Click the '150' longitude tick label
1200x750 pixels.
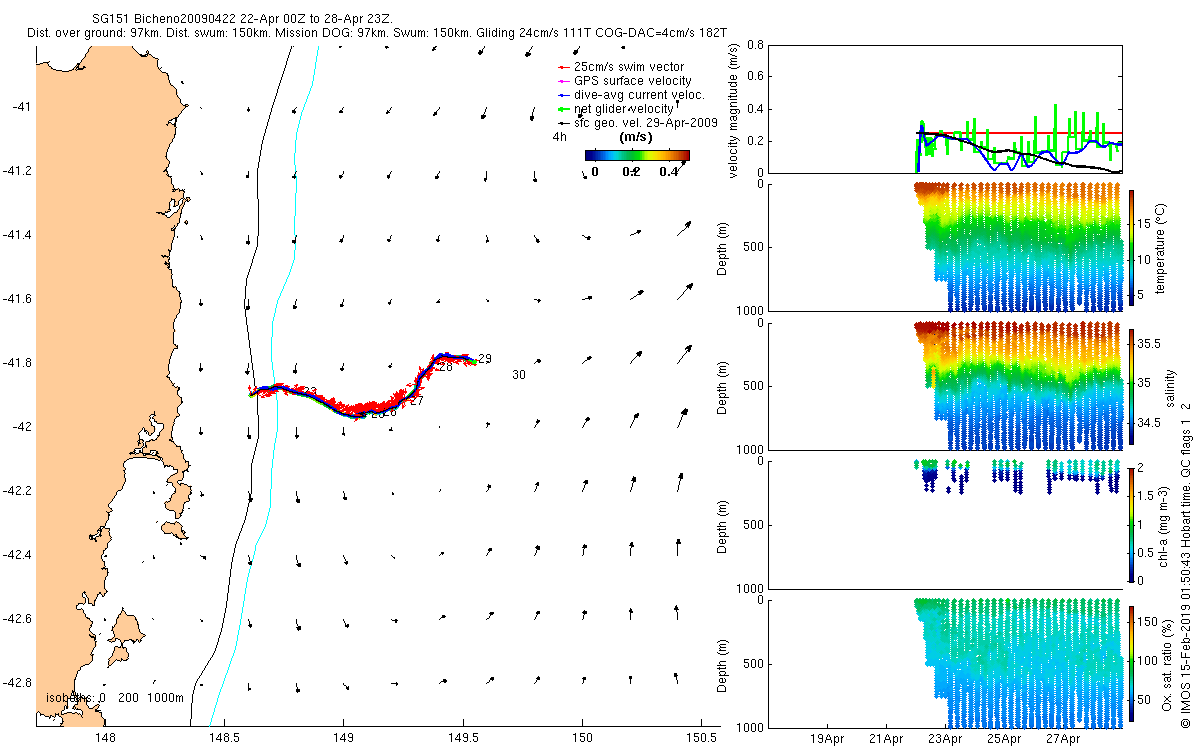pyautogui.click(x=581, y=738)
